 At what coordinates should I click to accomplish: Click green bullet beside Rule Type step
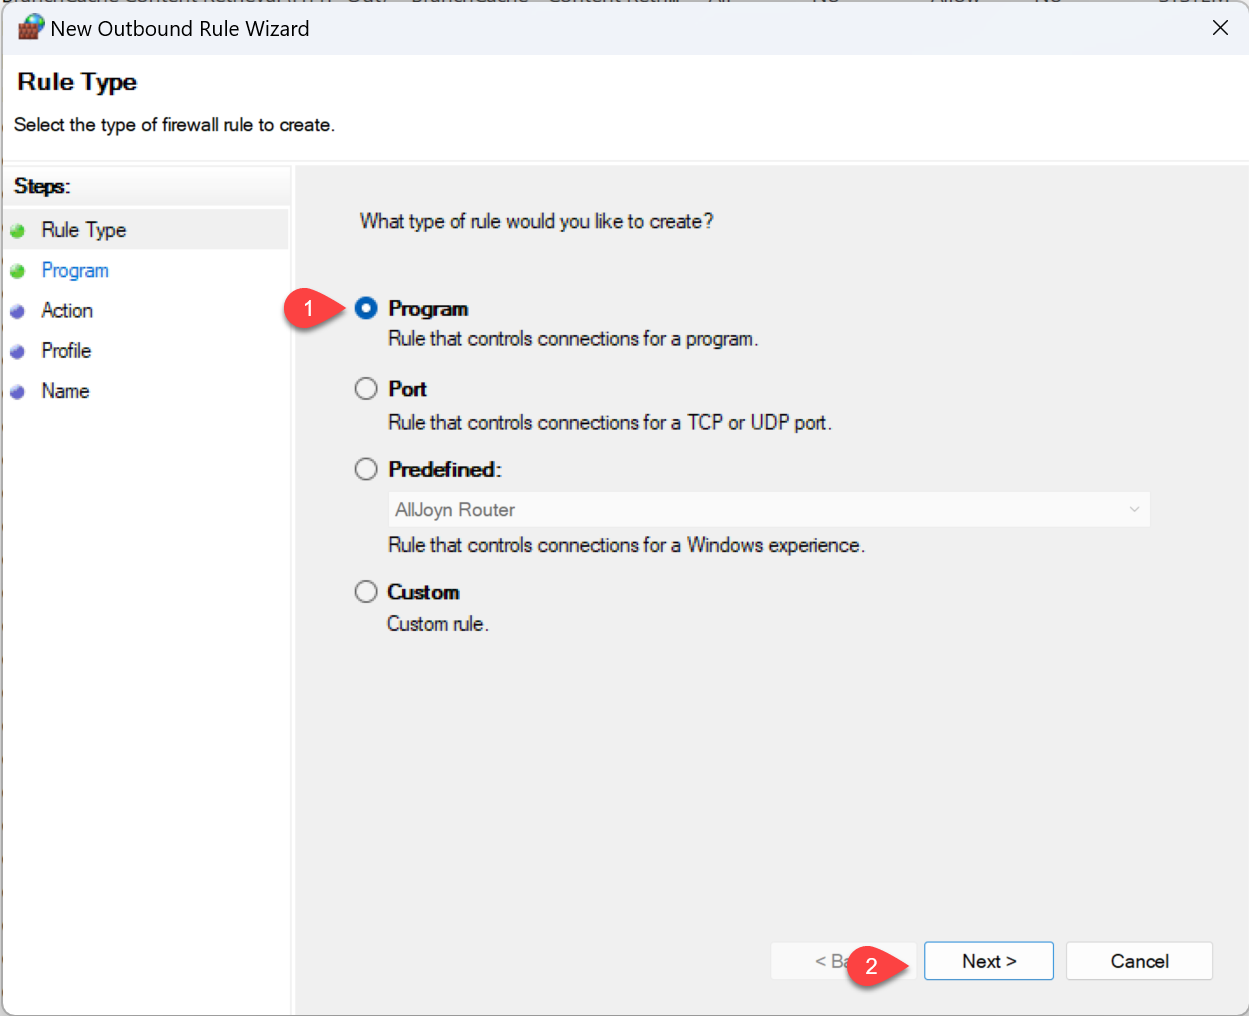(17, 231)
